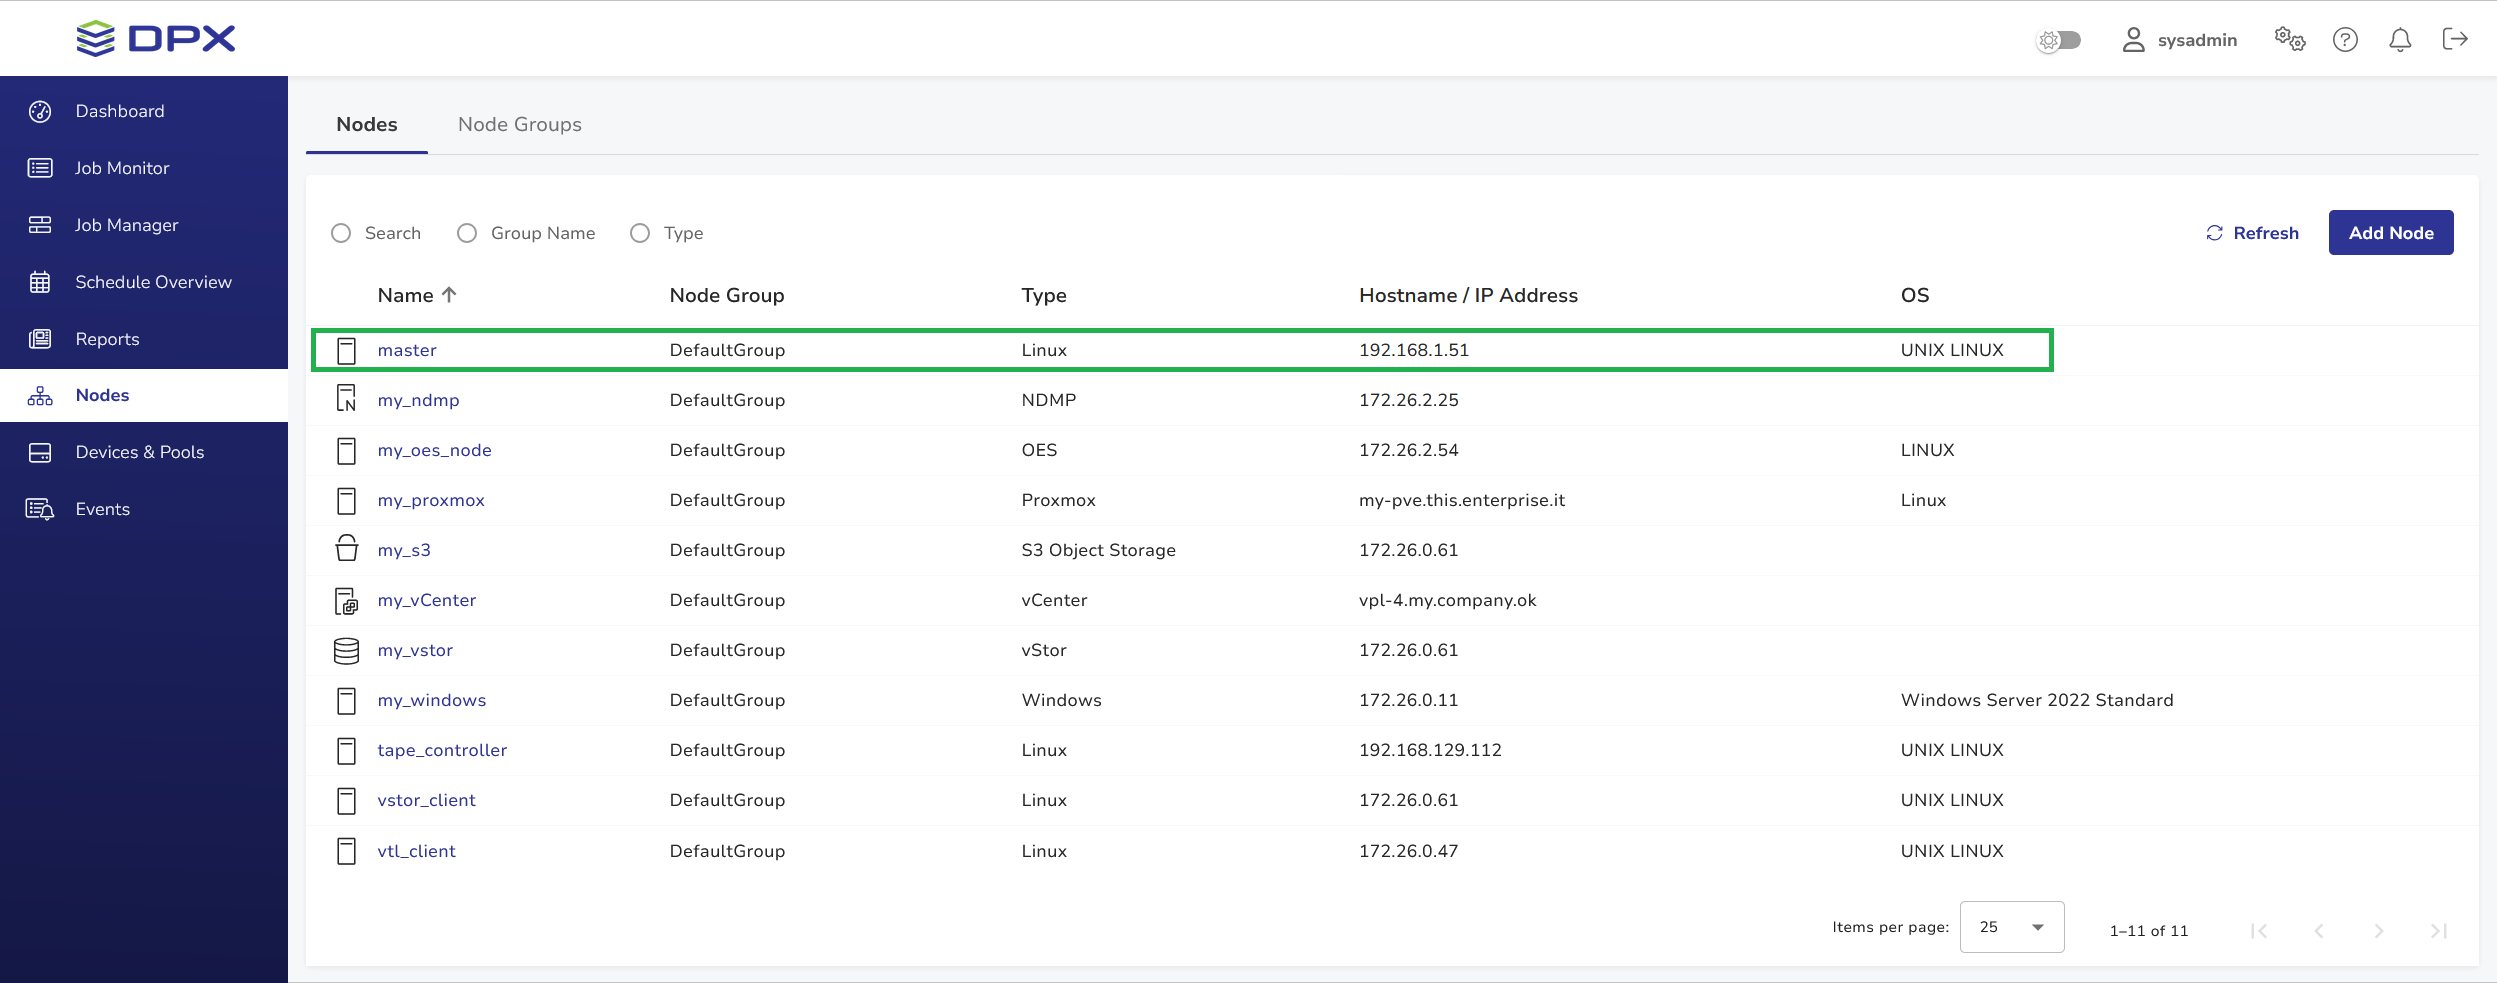2497x983 pixels.
Task: Open Reports from the sidebar
Action: (x=144, y=339)
